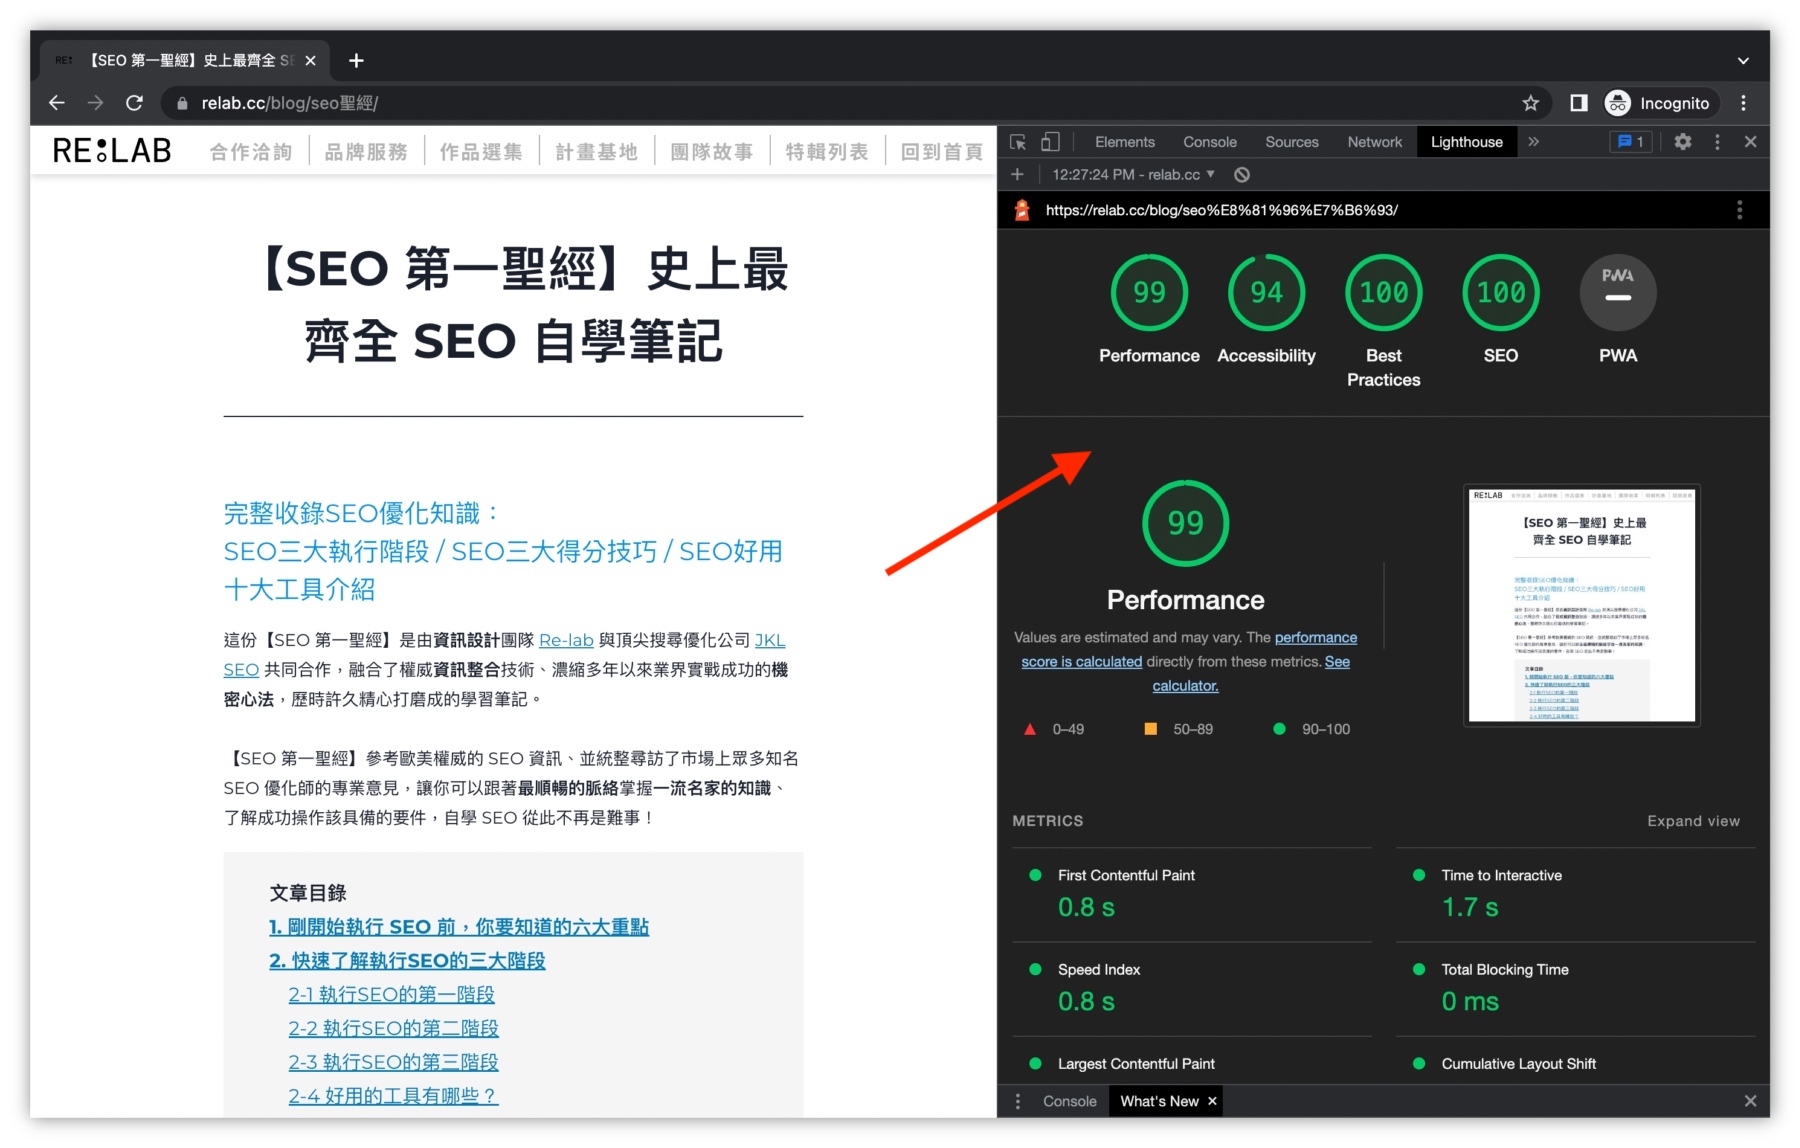Click the issues message counter icon
Viewport: 1800px width, 1148px height.
click(1630, 142)
